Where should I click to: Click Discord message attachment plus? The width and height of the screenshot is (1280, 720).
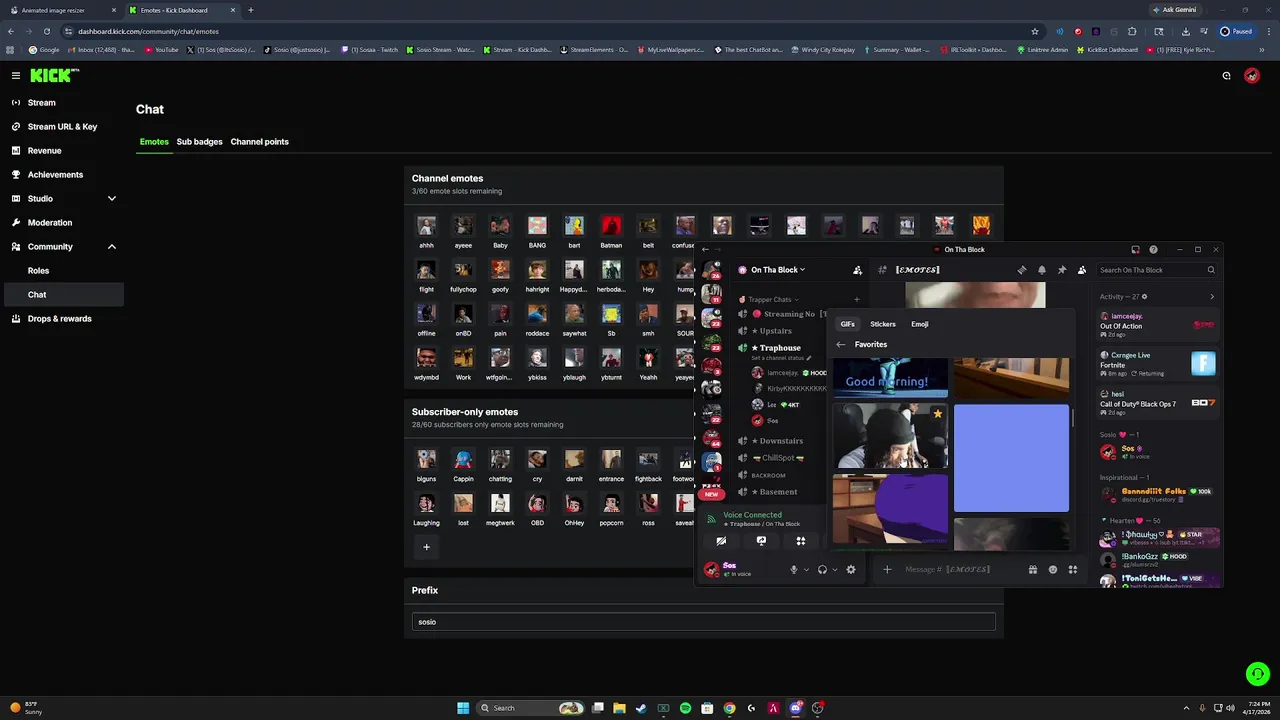point(887,570)
